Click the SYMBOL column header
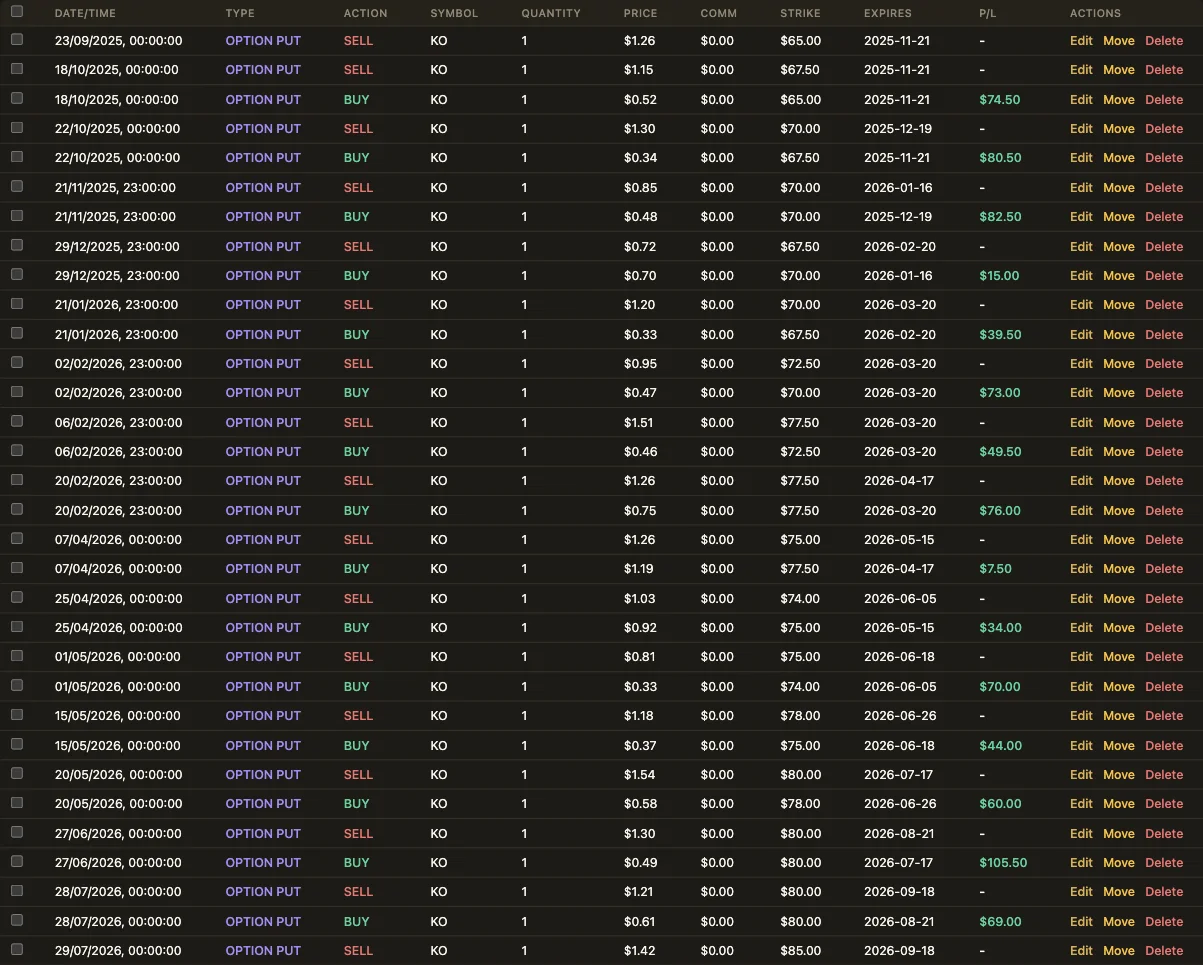 click(454, 14)
